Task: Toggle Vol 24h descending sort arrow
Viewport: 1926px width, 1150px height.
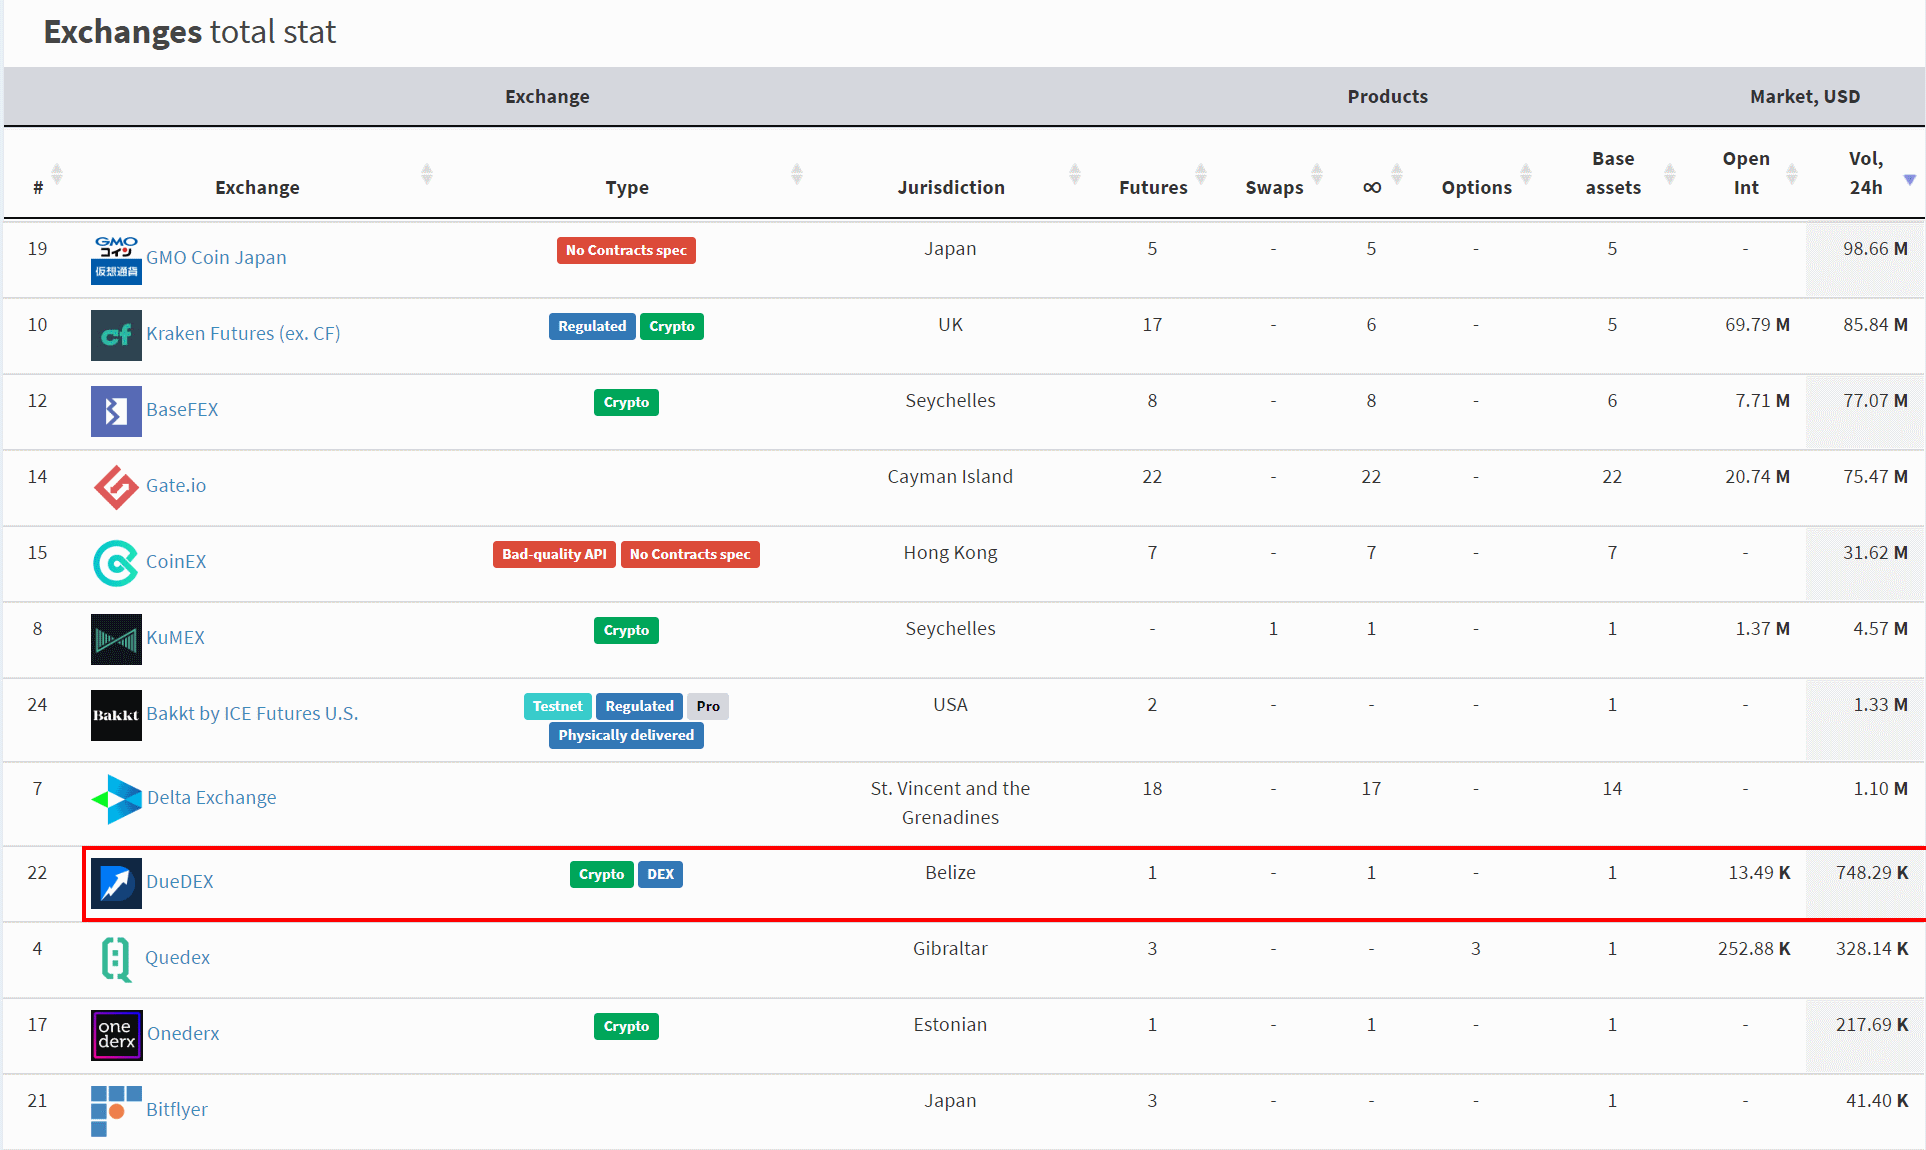Action: 1910,179
